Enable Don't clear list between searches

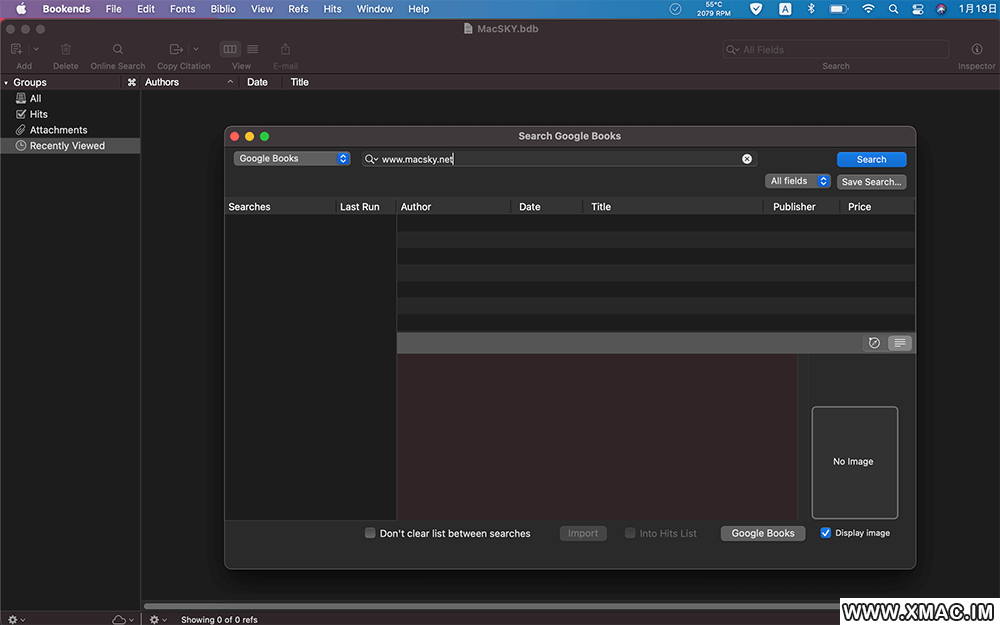tap(370, 533)
